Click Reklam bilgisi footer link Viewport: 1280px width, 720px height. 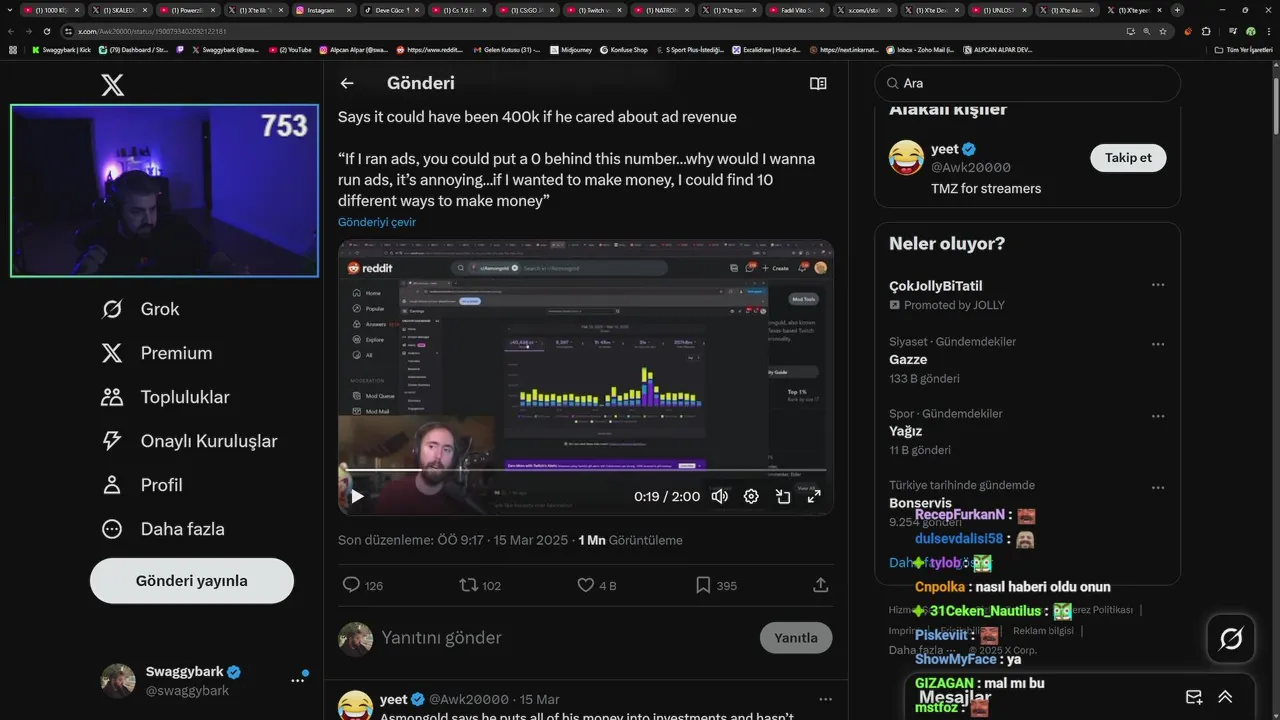point(1043,630)
